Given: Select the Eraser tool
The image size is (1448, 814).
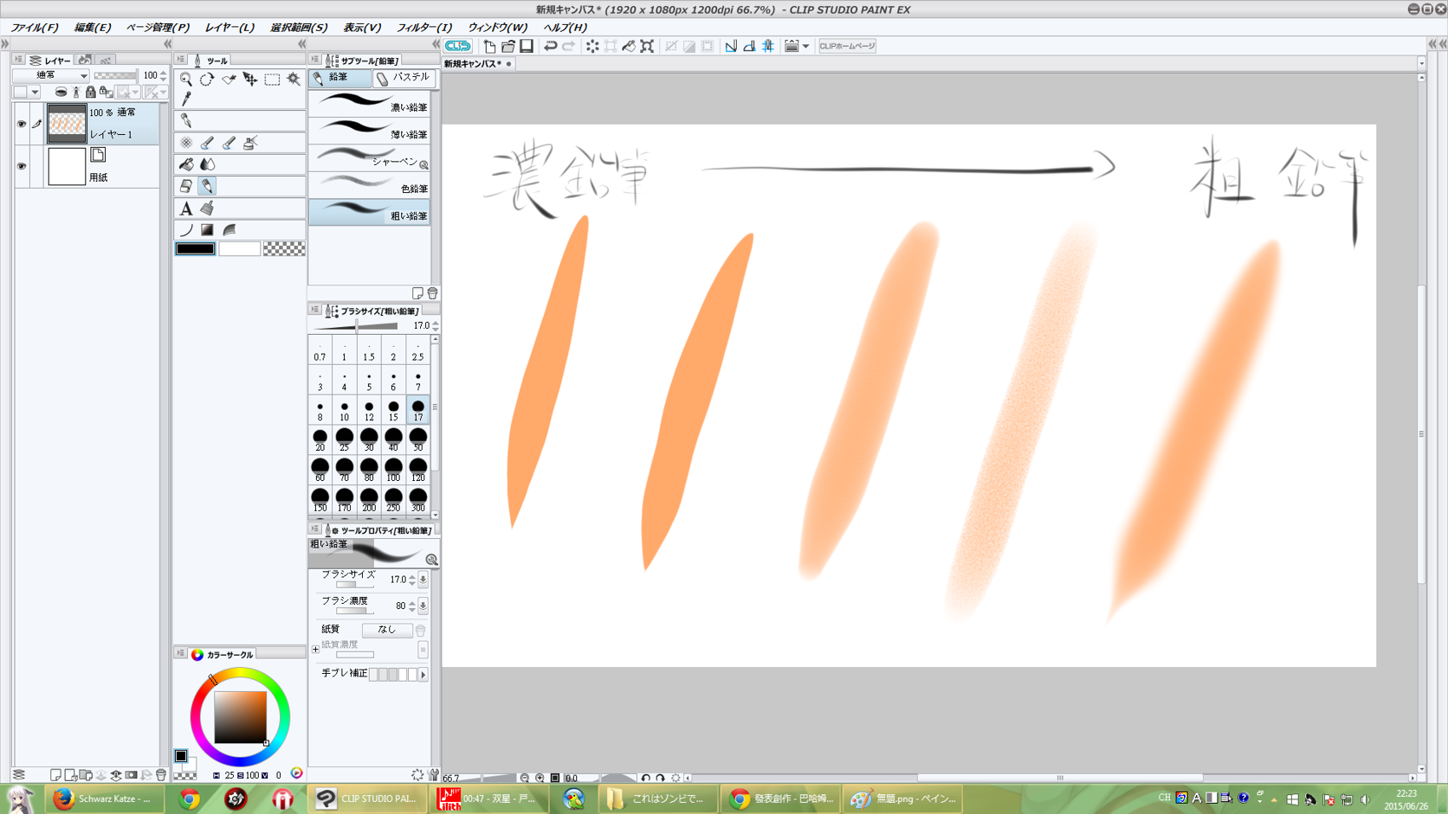Looking at the screenshot, I should pyautogui.click(x=186, y=186).
